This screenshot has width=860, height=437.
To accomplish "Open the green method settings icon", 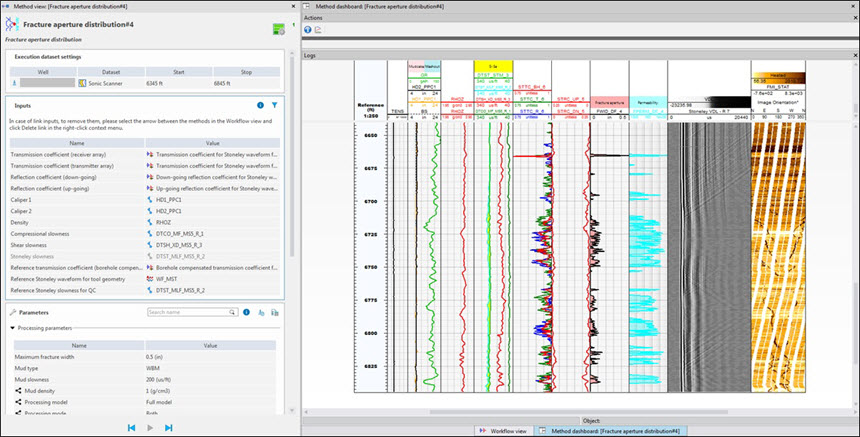I will (279, 30).
